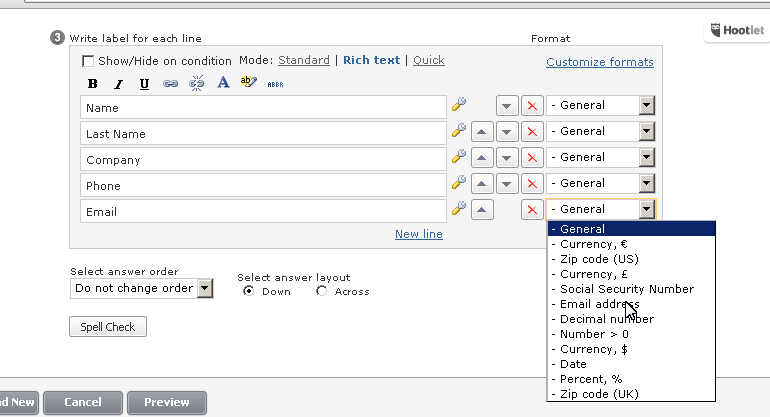Choose Currency, € format option

click(632, 244)
